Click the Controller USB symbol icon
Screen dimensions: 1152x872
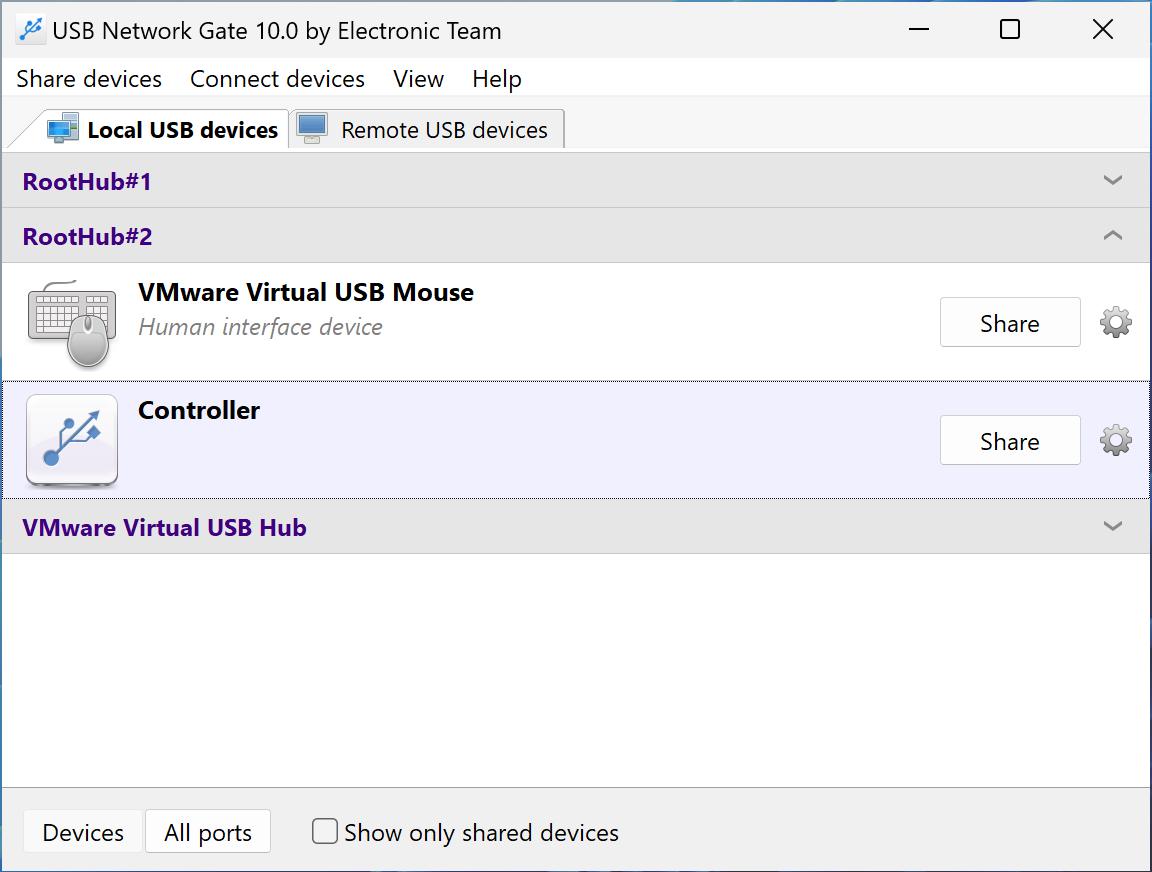(72, 440)
